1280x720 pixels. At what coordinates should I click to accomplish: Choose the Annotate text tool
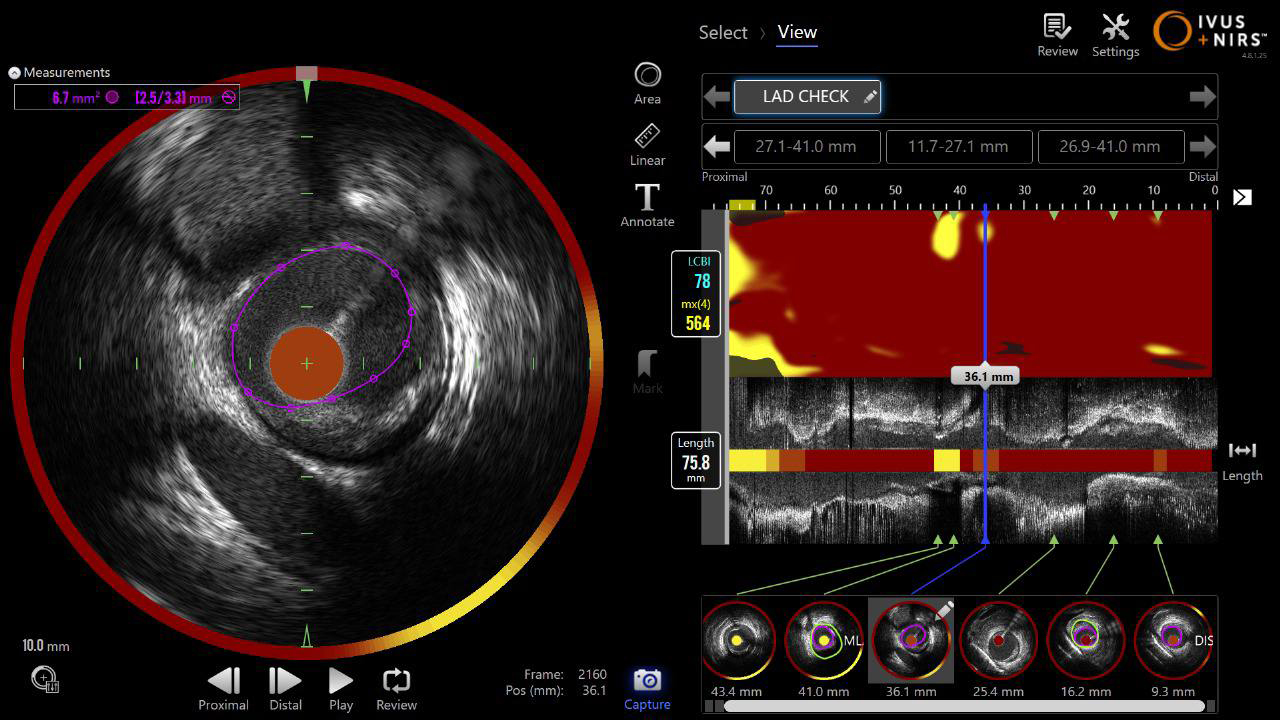(647, 198)
